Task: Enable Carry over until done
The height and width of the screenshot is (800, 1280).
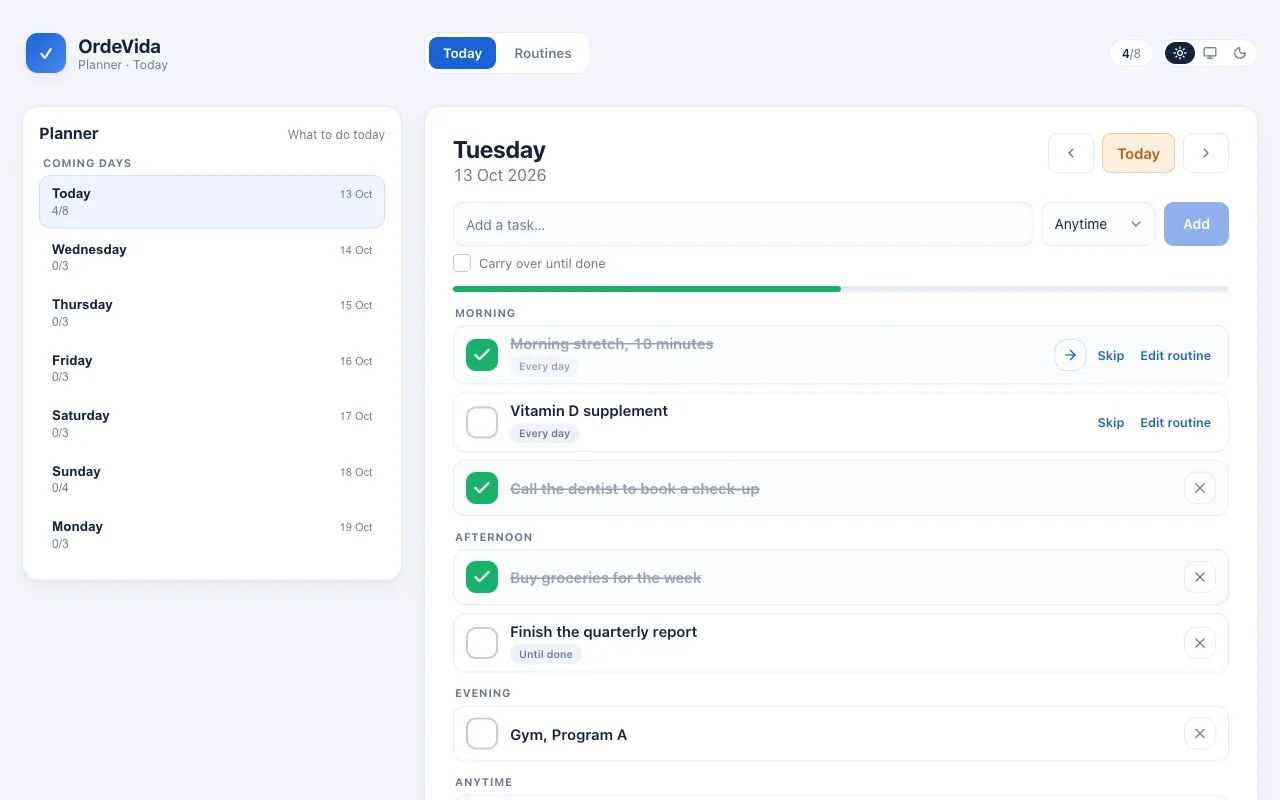Action: pos(462,263)
